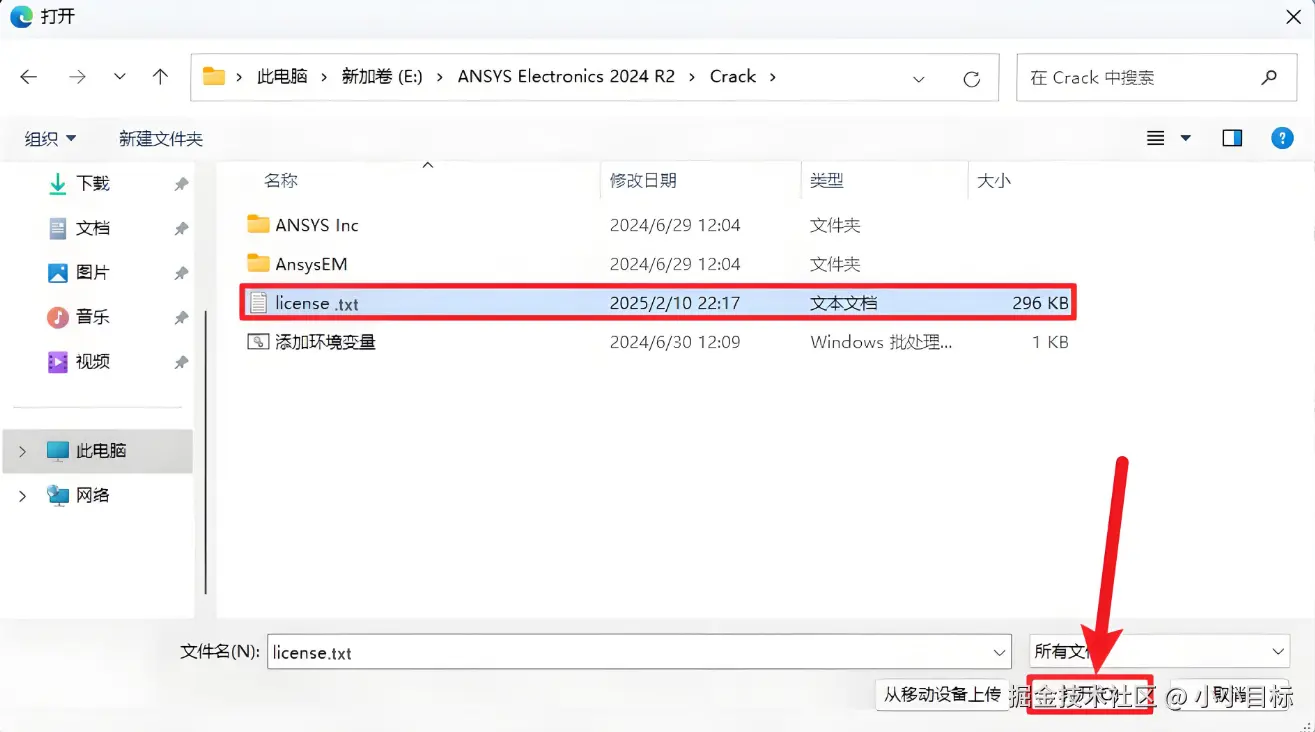This screenshot has width=1315, height=732.
Task: Click the ANSYS Inc folder icon
Action: [x=258, y=224]
